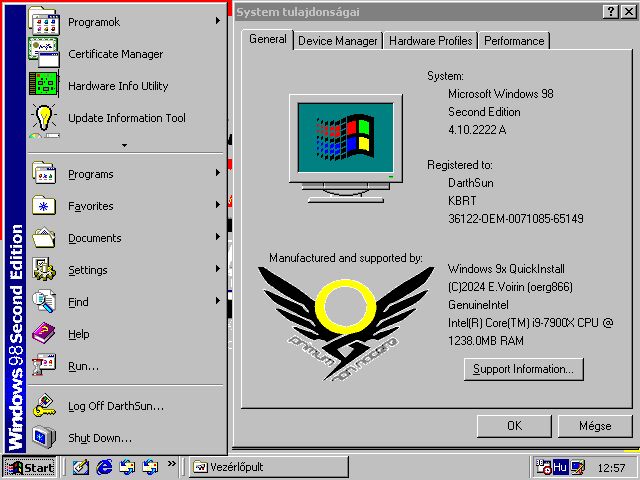Choose Log Off DarthSun... entry
640x480 pixels.
[127, 406]
